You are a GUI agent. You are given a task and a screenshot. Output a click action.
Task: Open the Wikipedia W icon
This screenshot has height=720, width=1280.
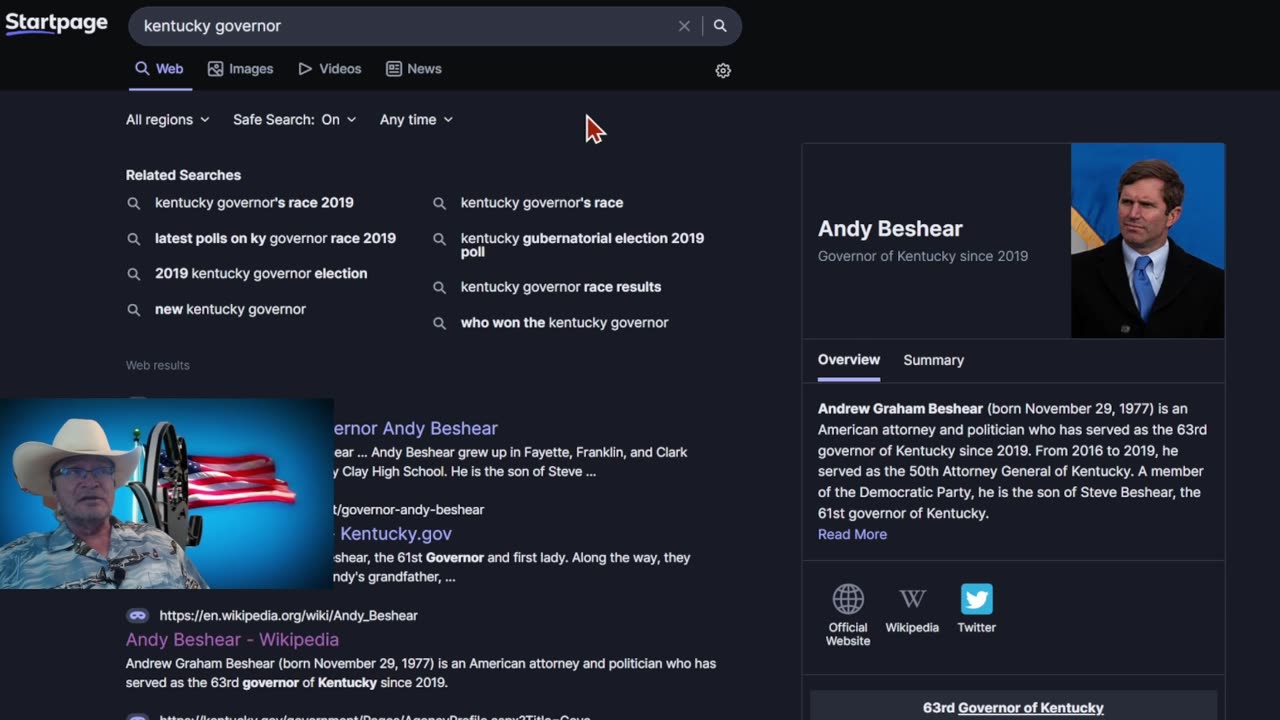point(912,599)
